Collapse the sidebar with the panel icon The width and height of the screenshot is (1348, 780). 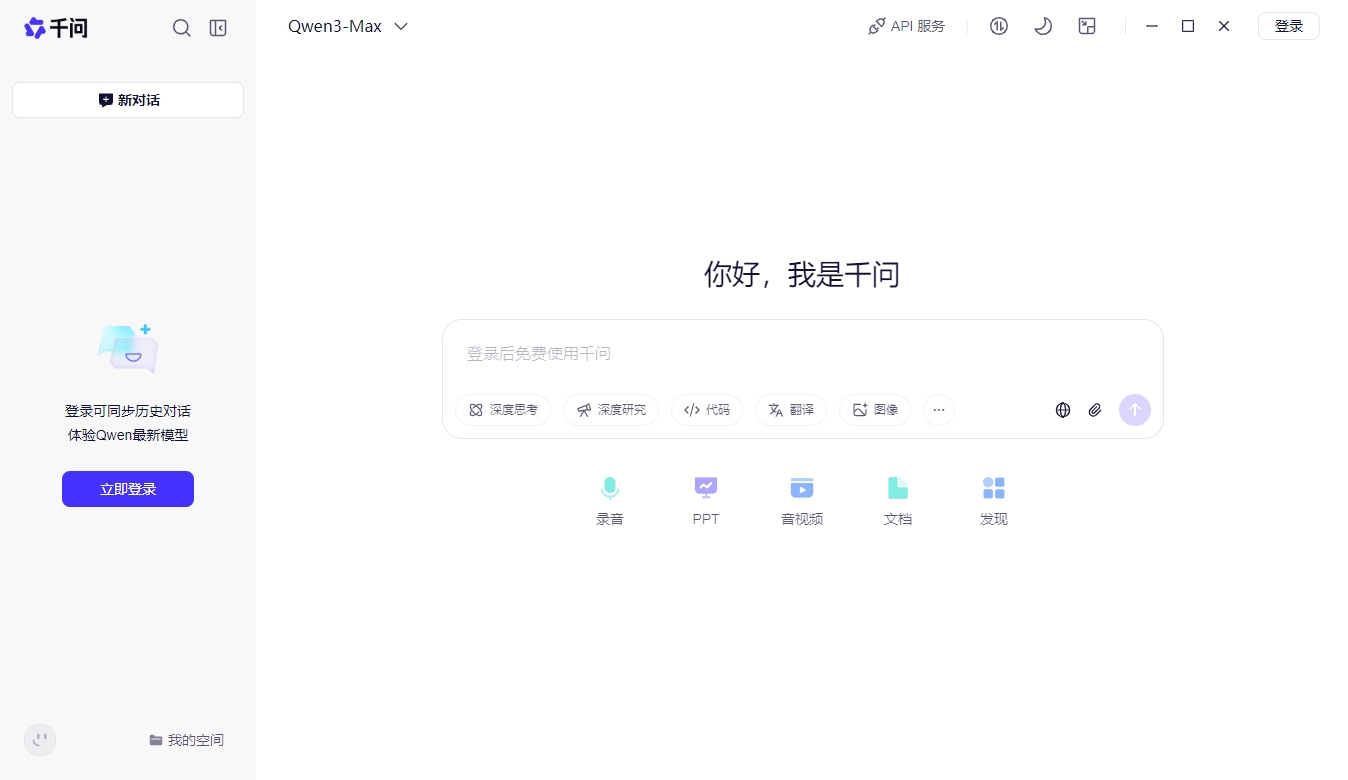point(217,28)
